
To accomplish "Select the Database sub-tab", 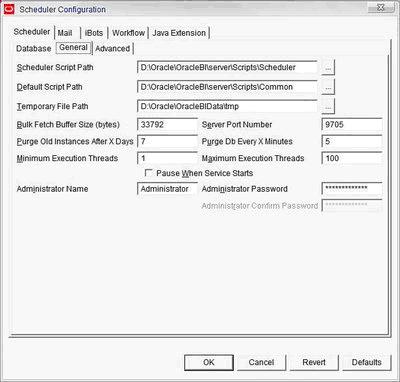I will (34, 48).
